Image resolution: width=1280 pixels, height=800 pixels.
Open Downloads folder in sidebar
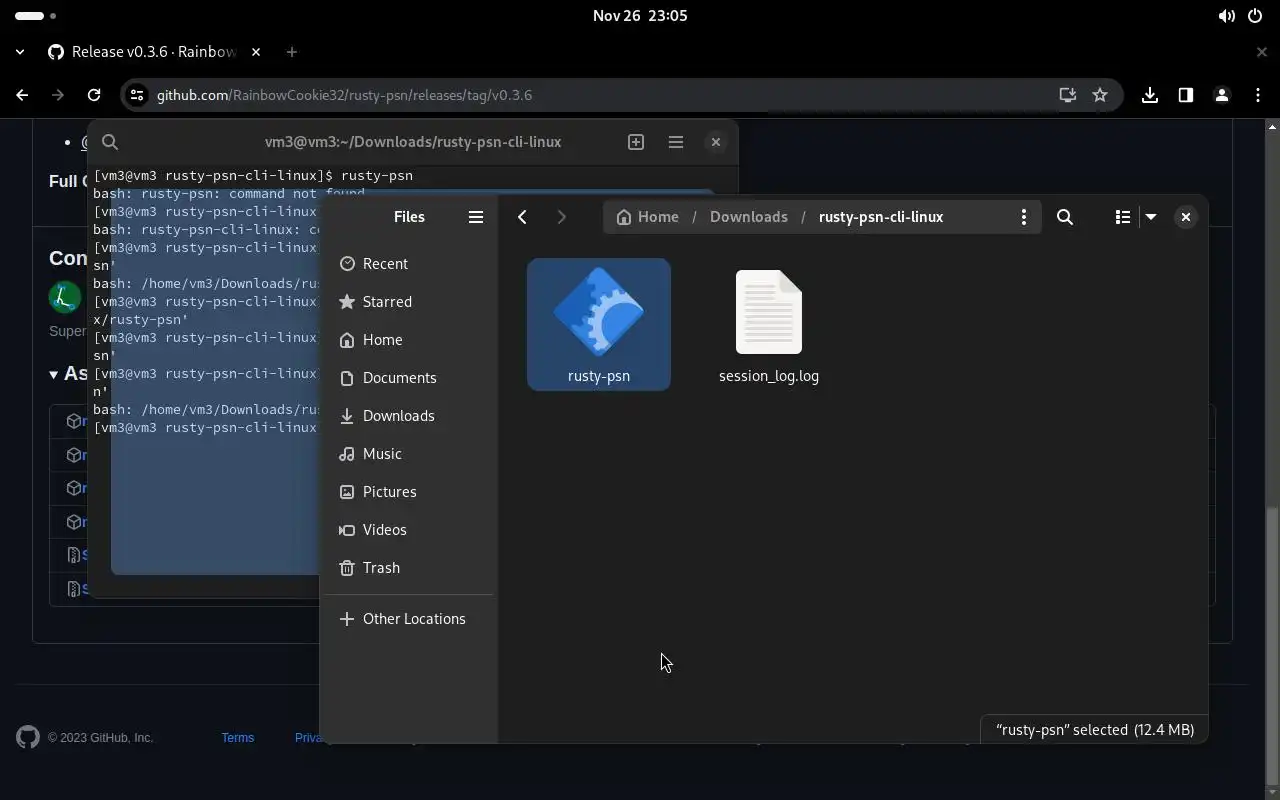coord(410,416)
